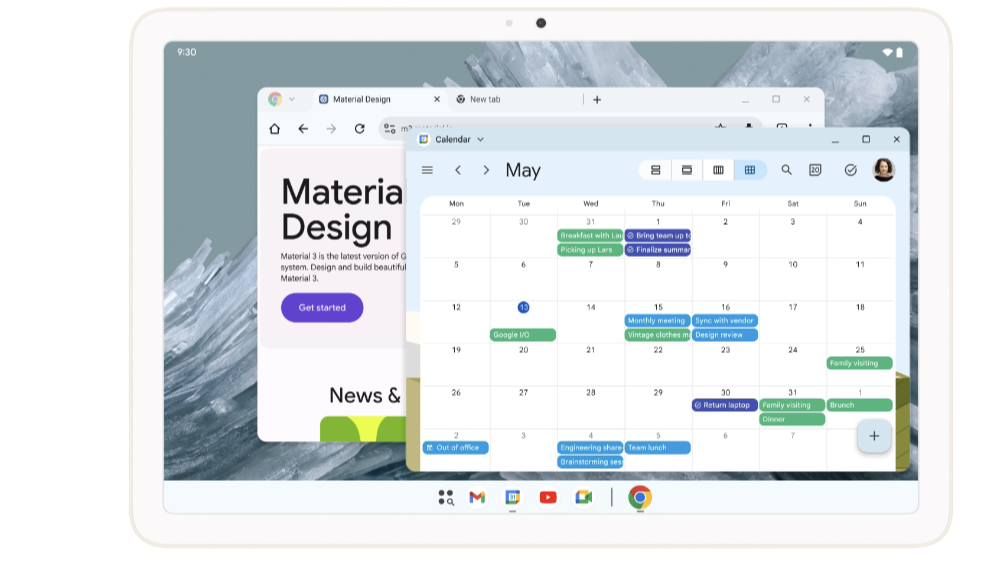Open the user profile avatar
Viewport: 1000px width, 562px height.
[x=883, y=170]
